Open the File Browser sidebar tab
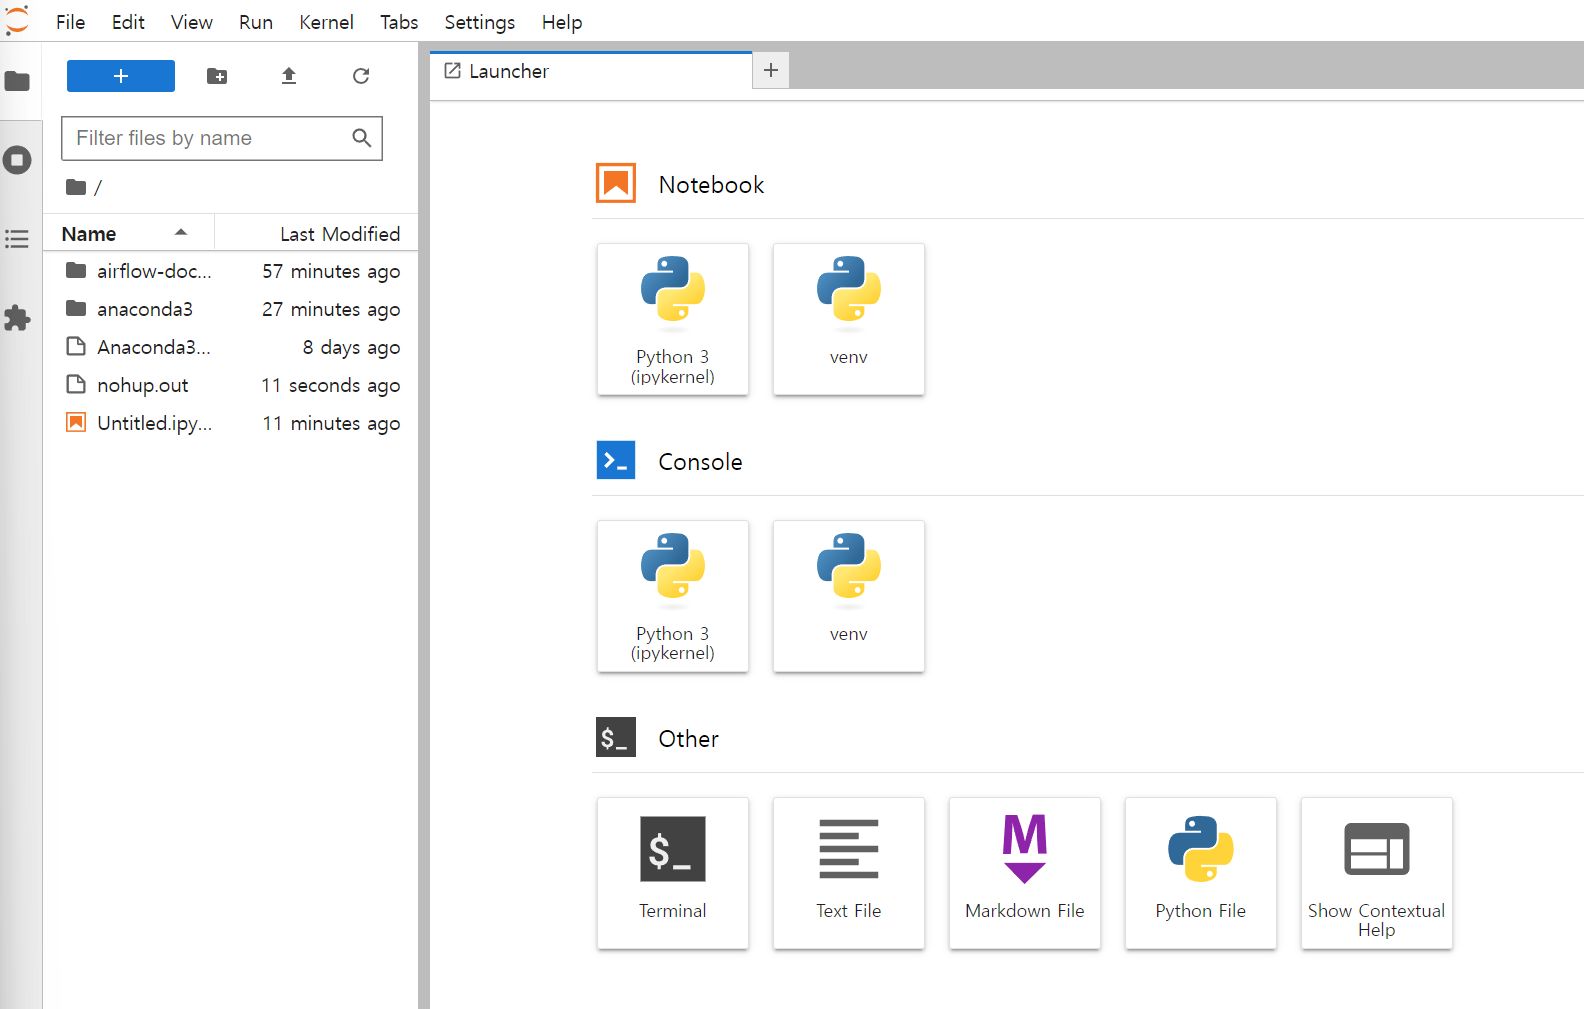 [17, 81]
